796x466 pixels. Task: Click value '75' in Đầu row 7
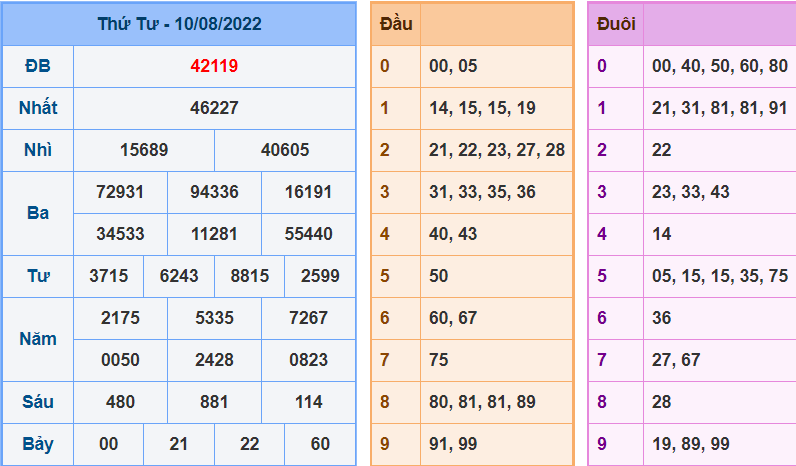(439, 360)
